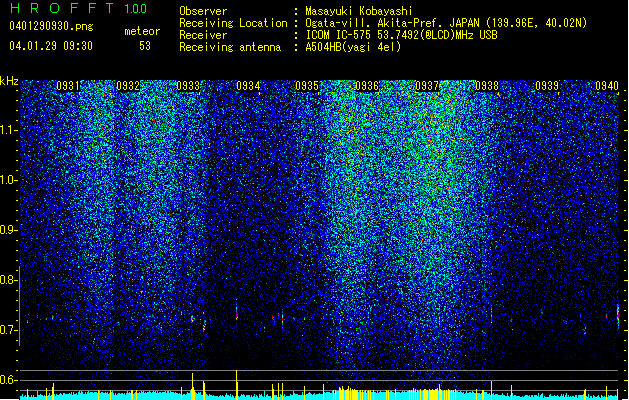Click the meteor label
Screen dimensions: 629x400
click(142, 31)
